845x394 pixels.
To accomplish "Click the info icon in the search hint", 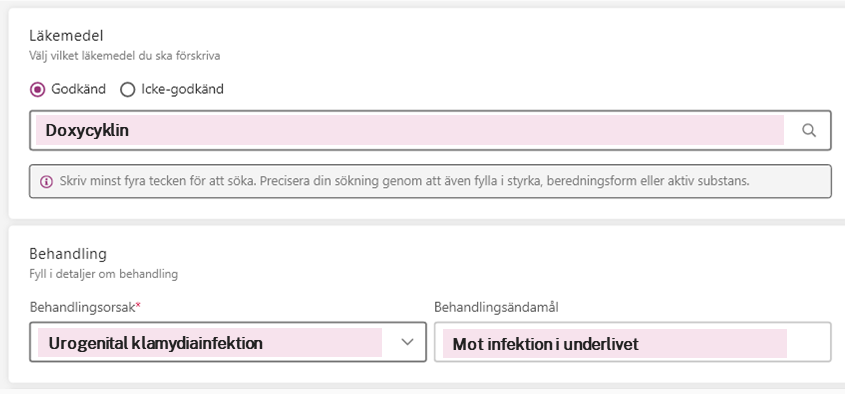I will click(x=46, y=181).
